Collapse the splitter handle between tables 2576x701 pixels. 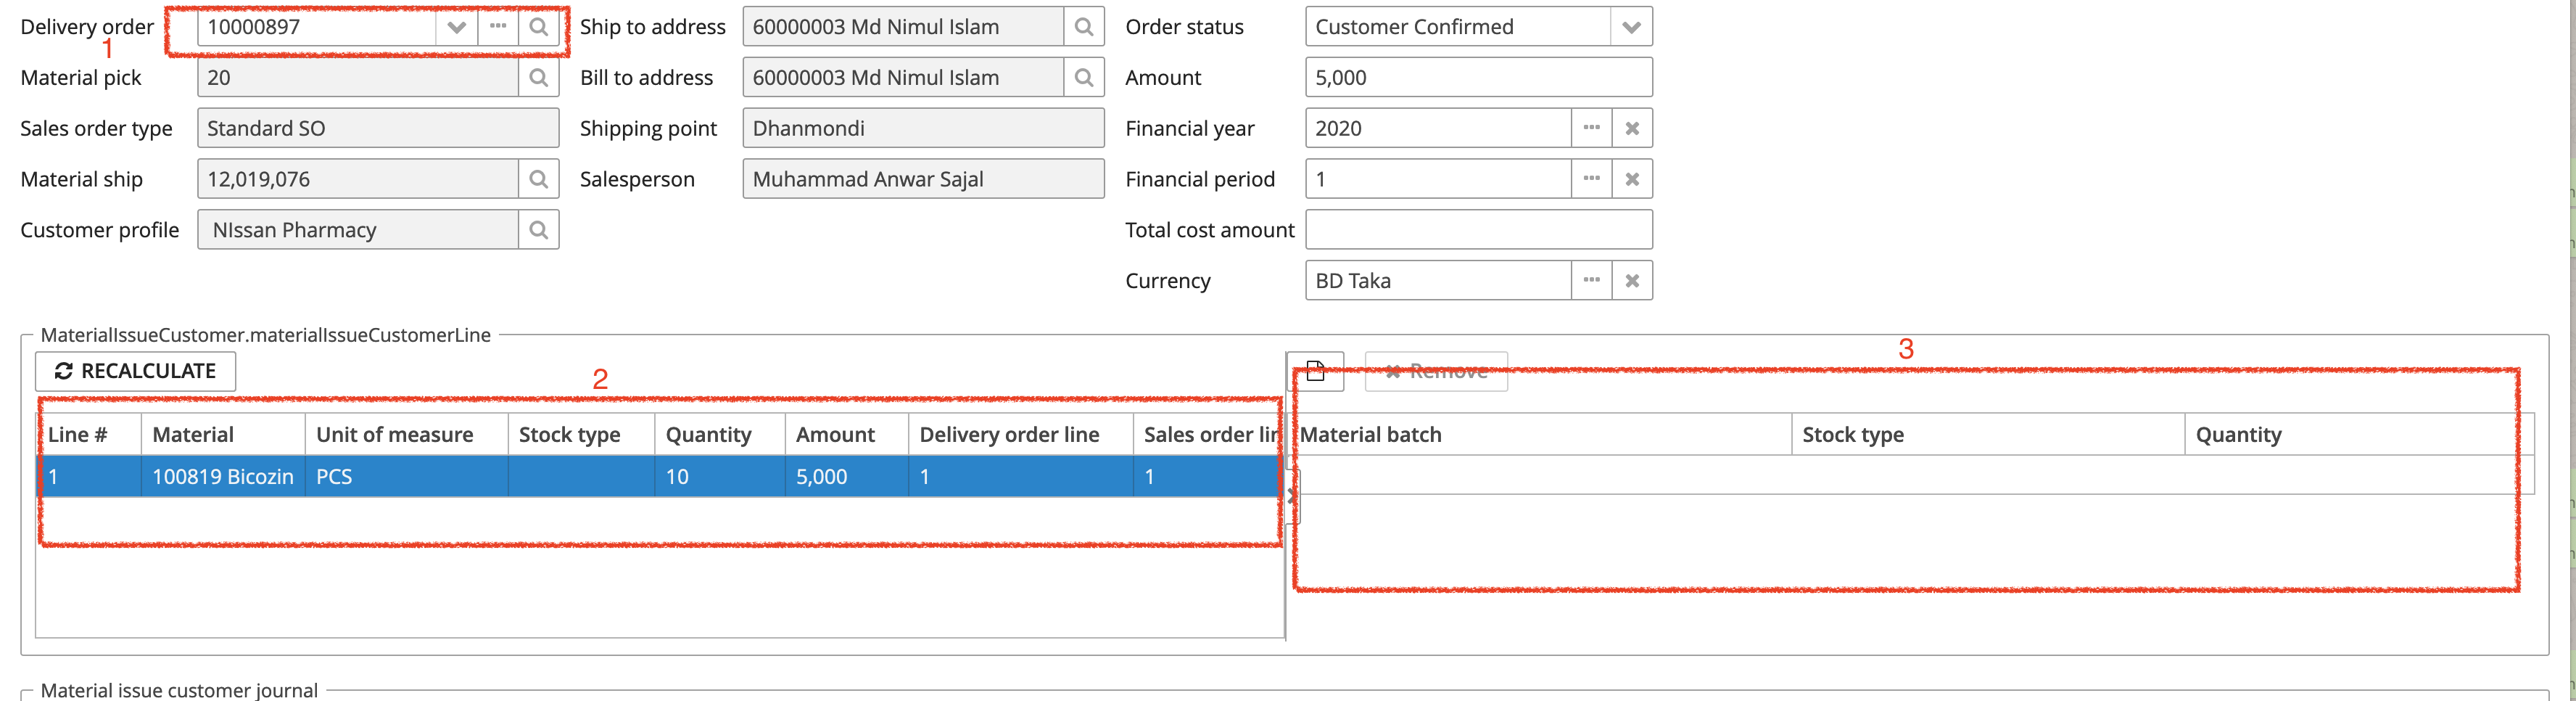click(x=1292, y=496)
